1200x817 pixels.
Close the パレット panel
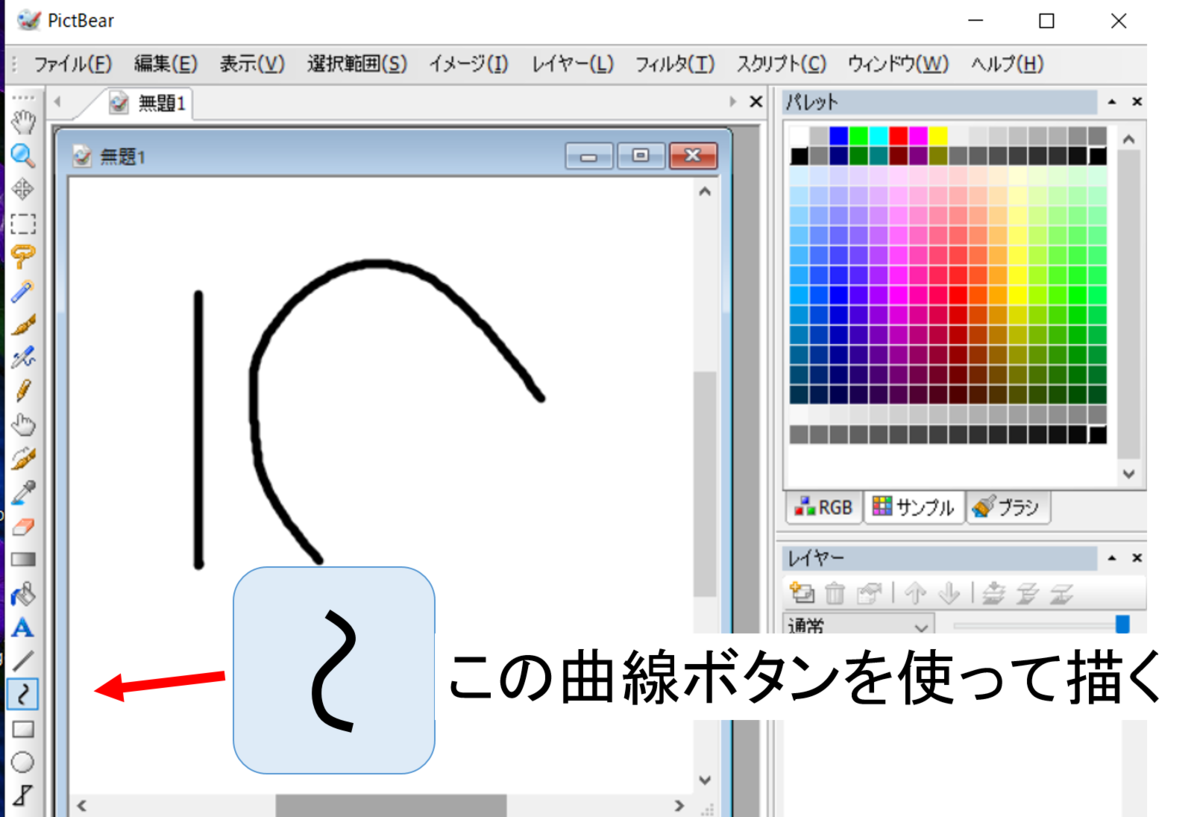point(1137,102)
